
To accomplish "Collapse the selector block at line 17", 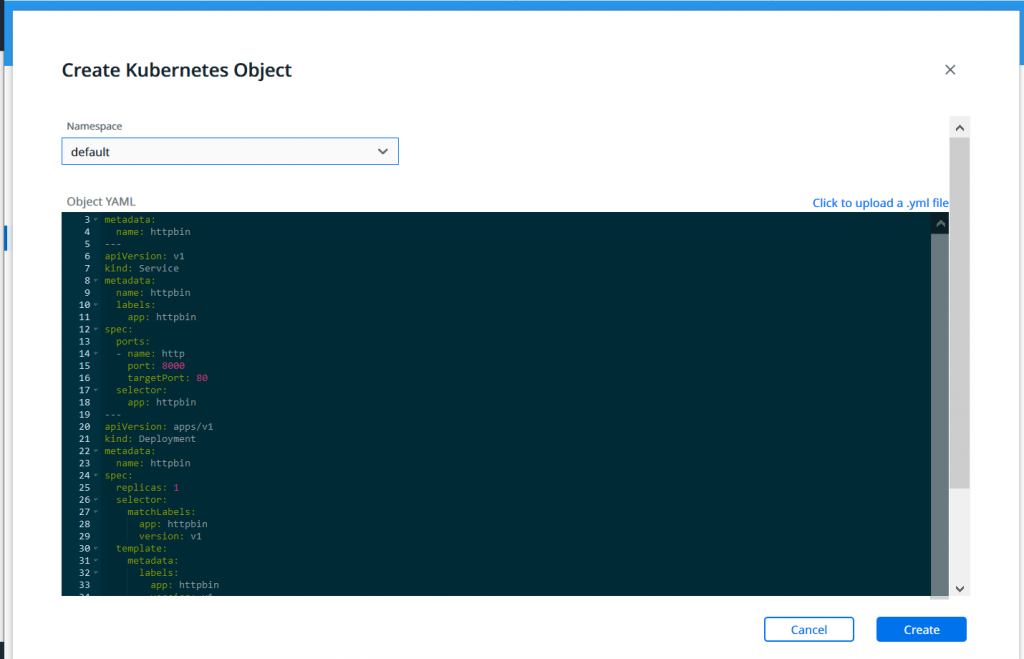I will (x=96, y=391).
